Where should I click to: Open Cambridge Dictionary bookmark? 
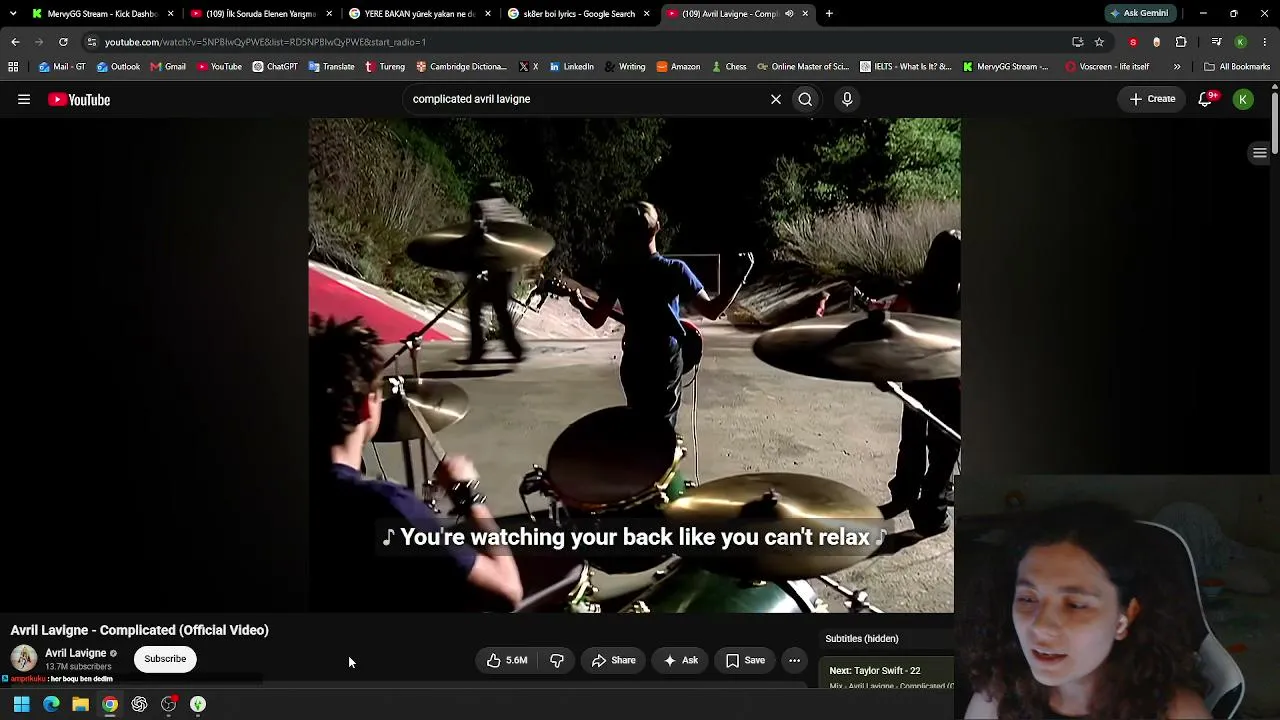click(461, 67)
